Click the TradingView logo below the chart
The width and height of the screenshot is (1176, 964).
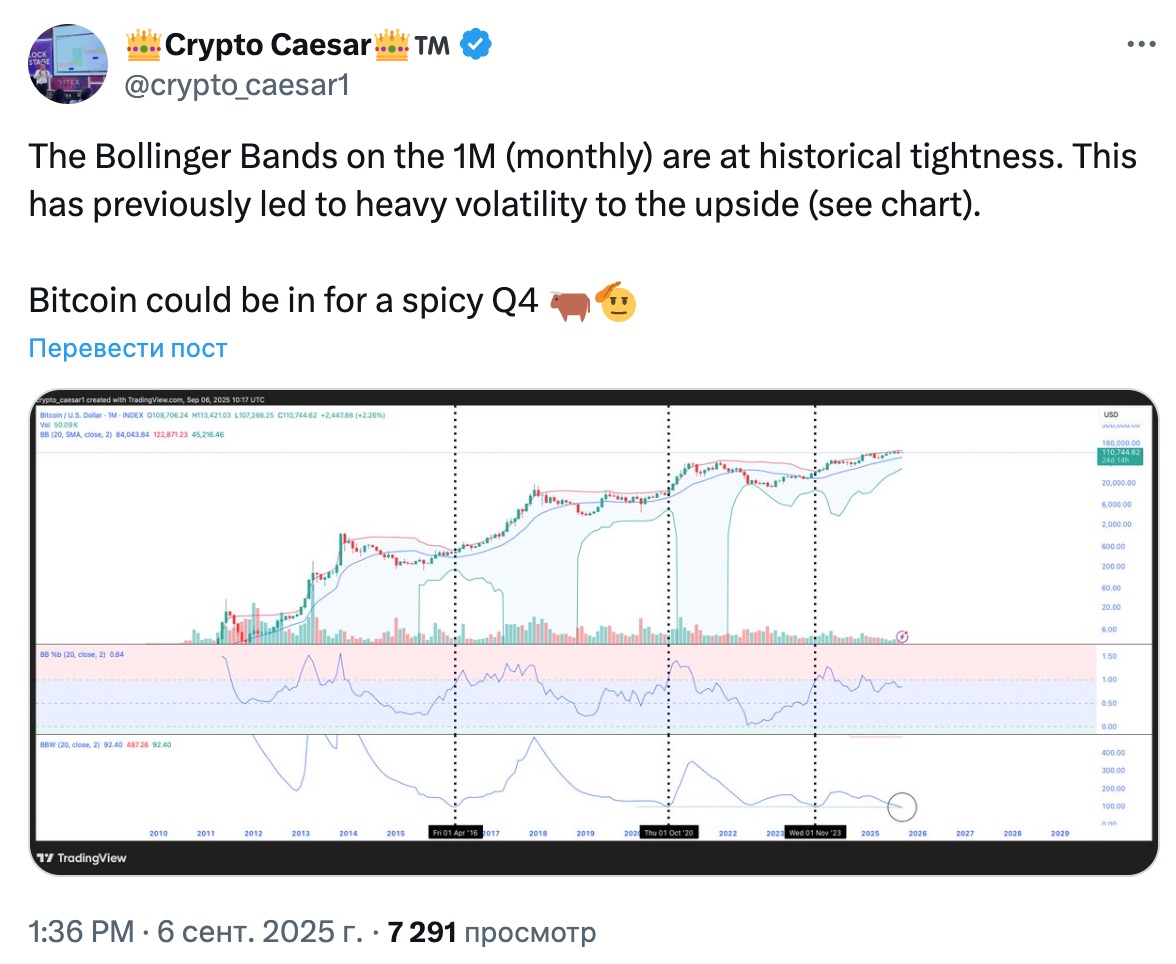82,857
